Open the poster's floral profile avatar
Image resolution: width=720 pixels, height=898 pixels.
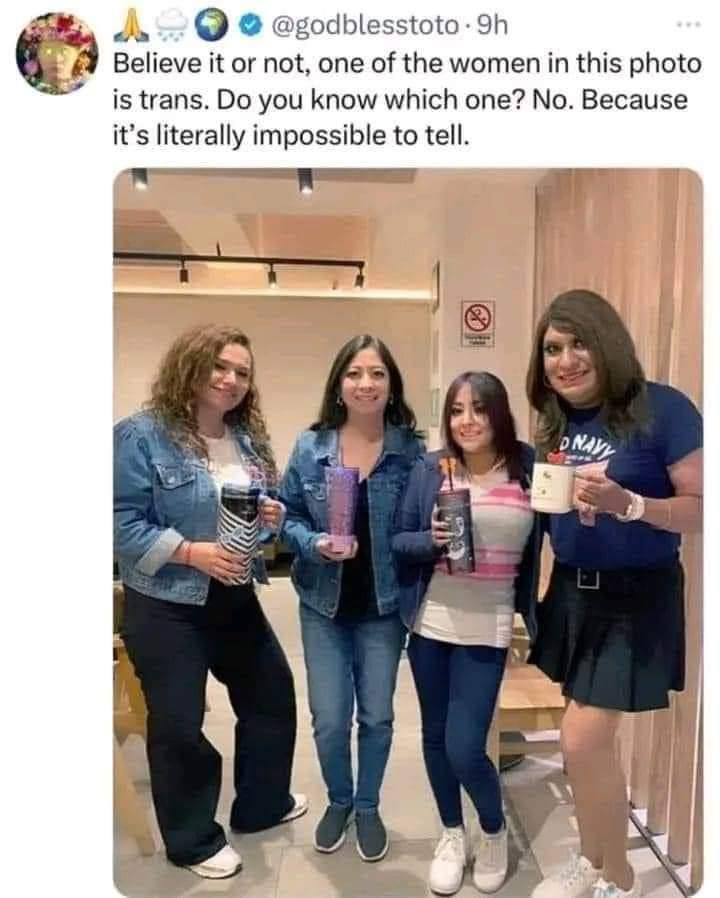(57, 53)
